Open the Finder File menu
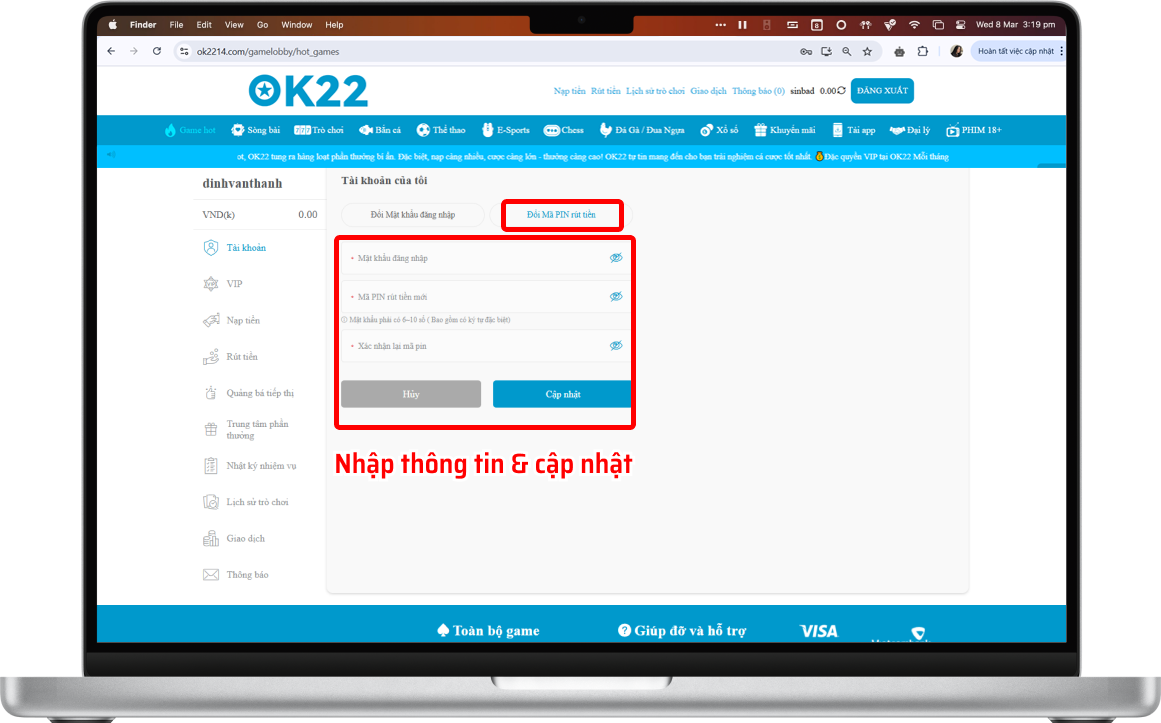This screenshot has height=723, width=1161. pyautogui.click(x=176, y=24)
